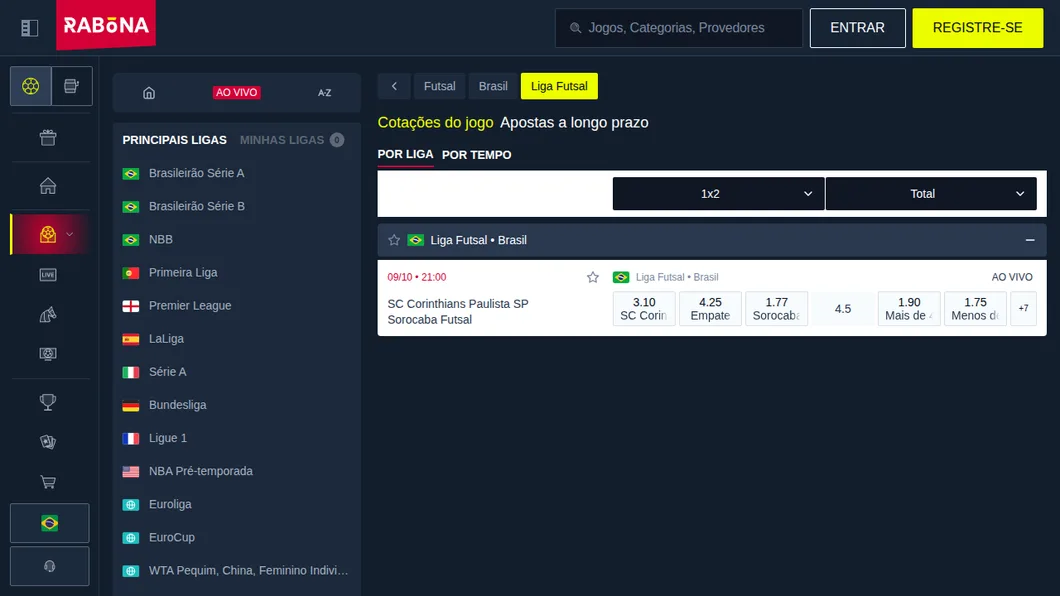
Task: Switch to the MINHAS LIGAS tab
Action: 282,140
